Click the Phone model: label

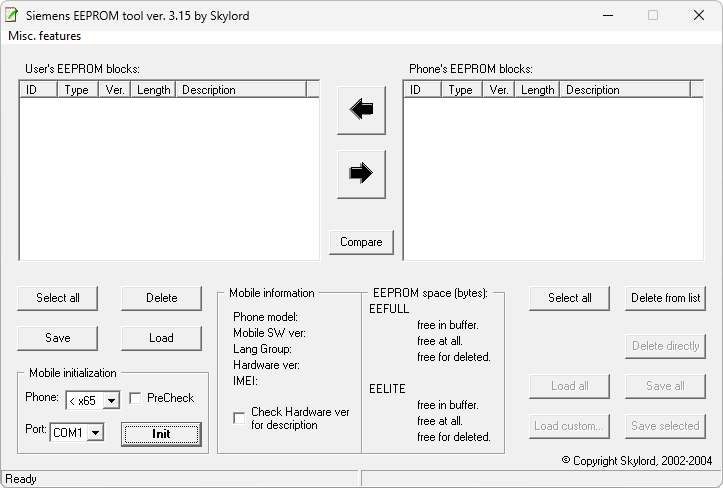(x=265, y=317)
